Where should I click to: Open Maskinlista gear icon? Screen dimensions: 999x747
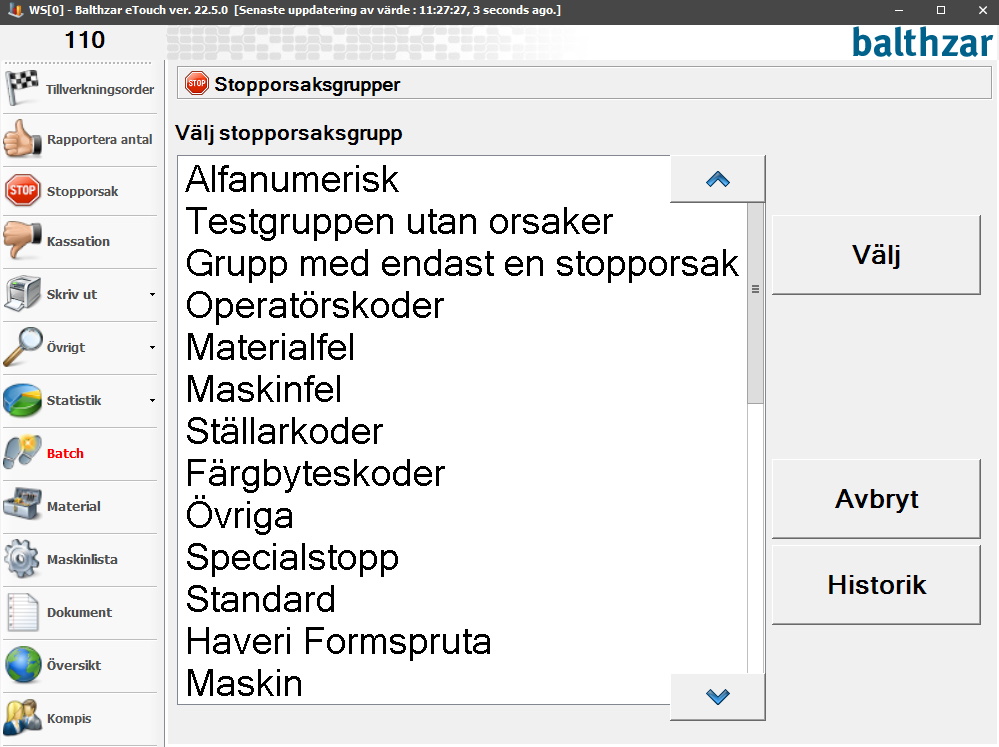click(22, 558)
